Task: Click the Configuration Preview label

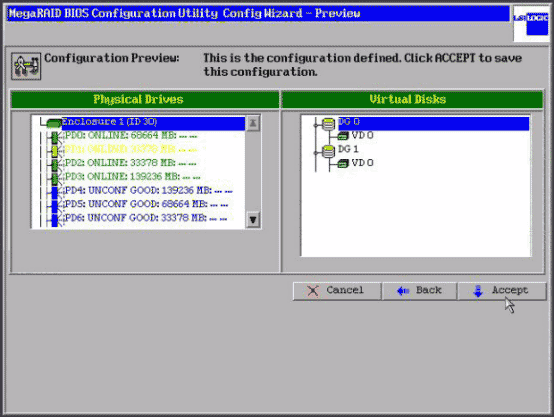Action: tap(112, 58)
